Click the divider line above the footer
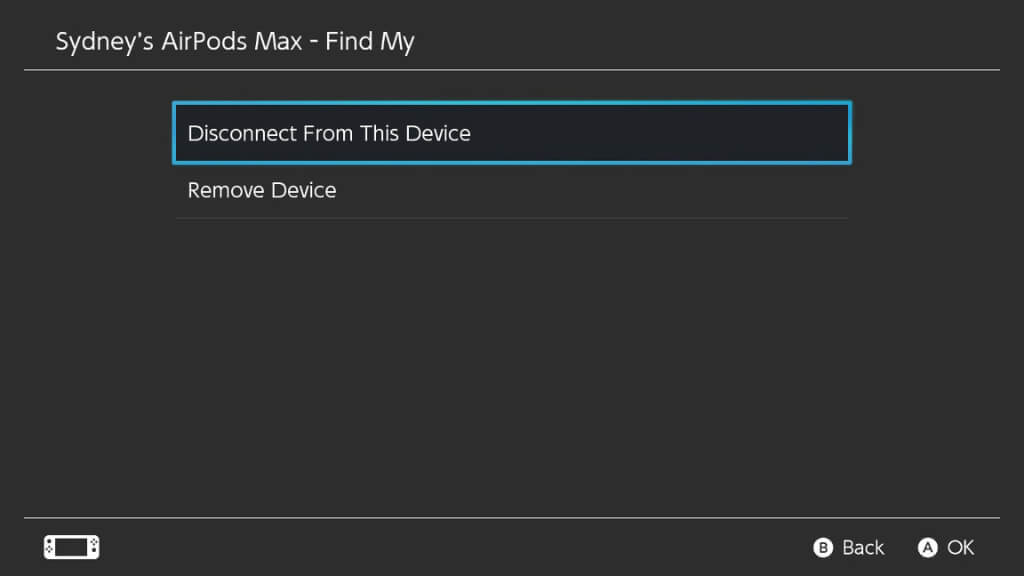1024x576 pixels. pos(510,518)
